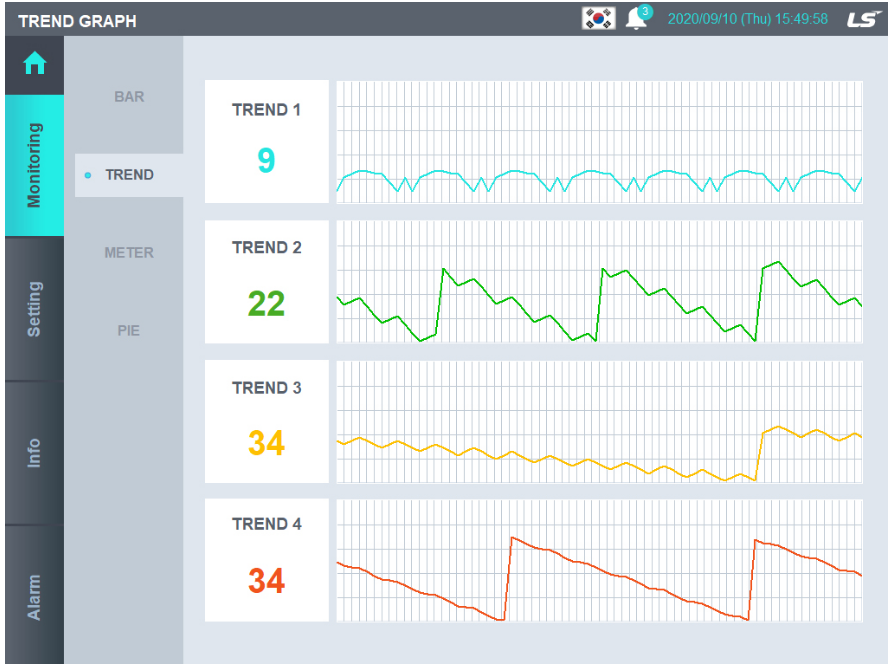894x667 pixels.
Task: Click the TREND 2 value panel
Action: tap(267, 282)
